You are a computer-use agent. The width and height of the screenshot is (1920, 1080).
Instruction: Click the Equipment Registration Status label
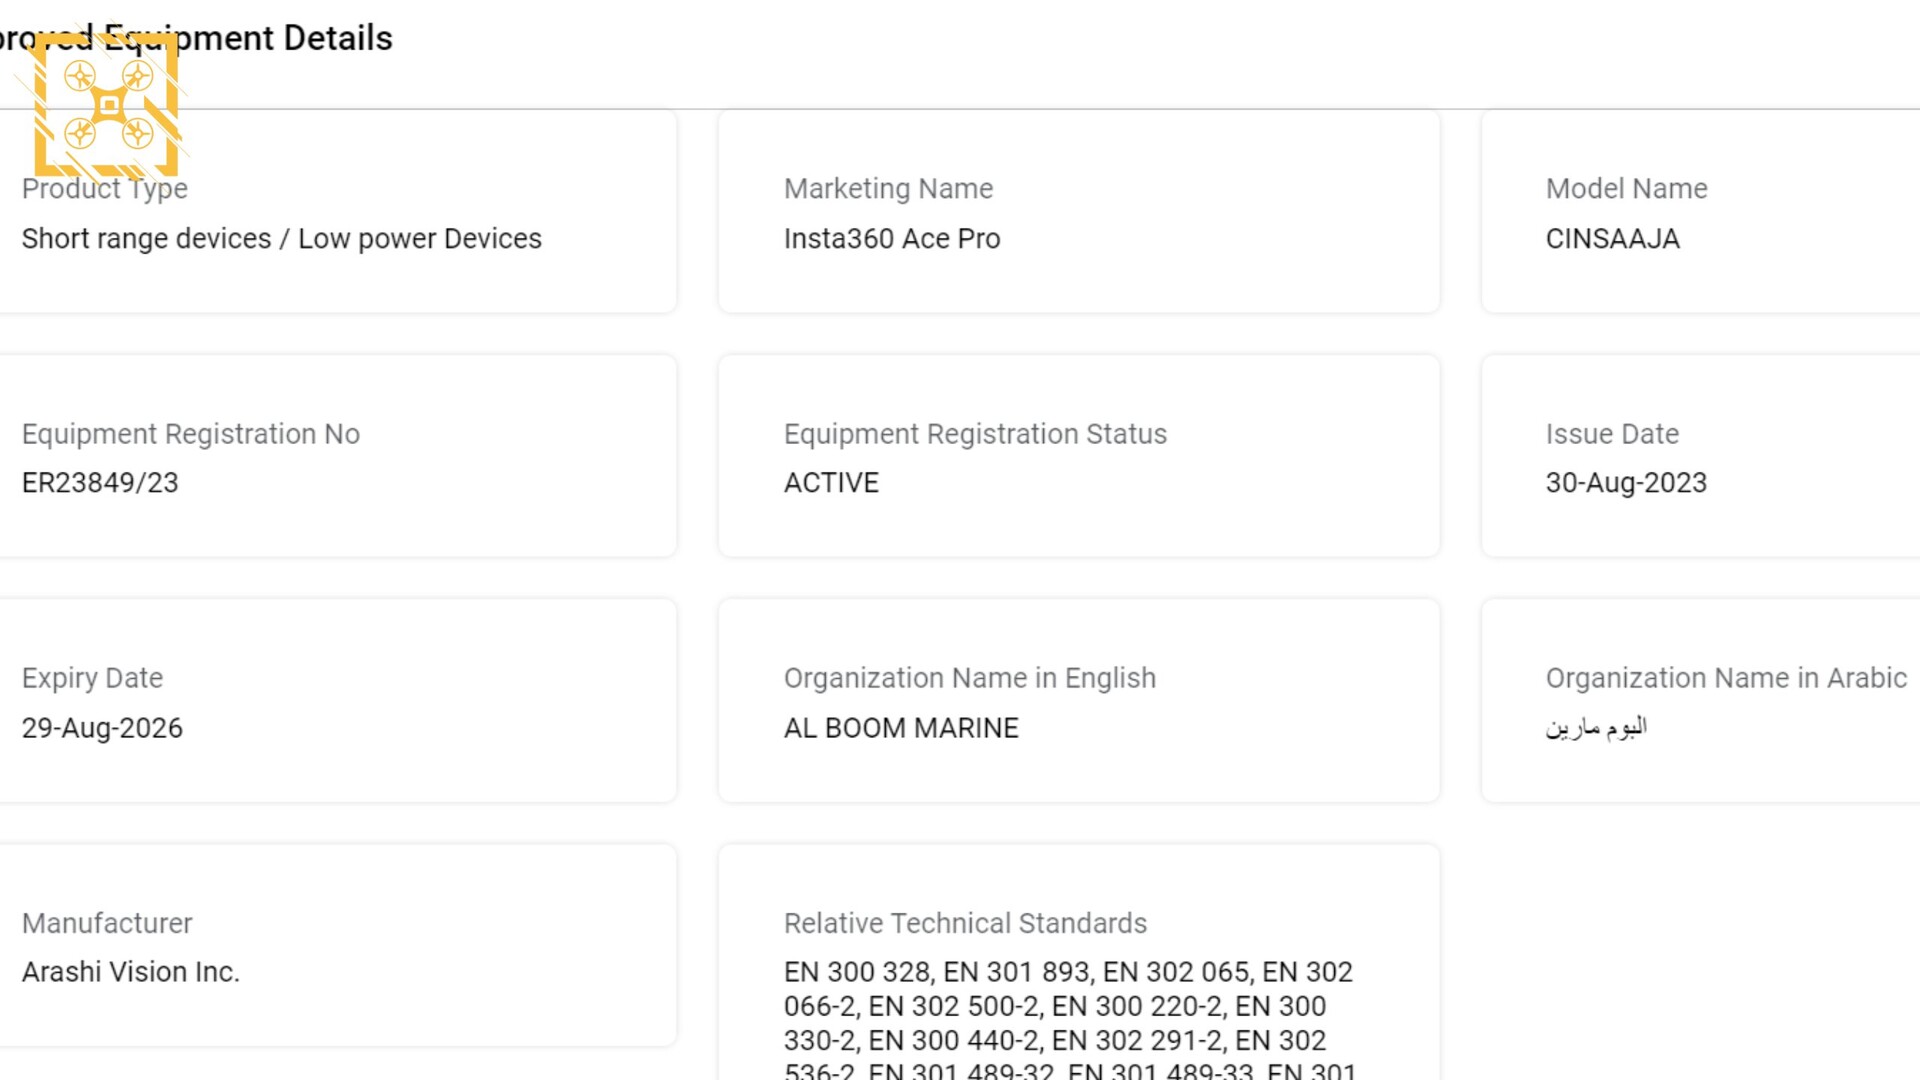pyautogui.click(x=975, y=434)
